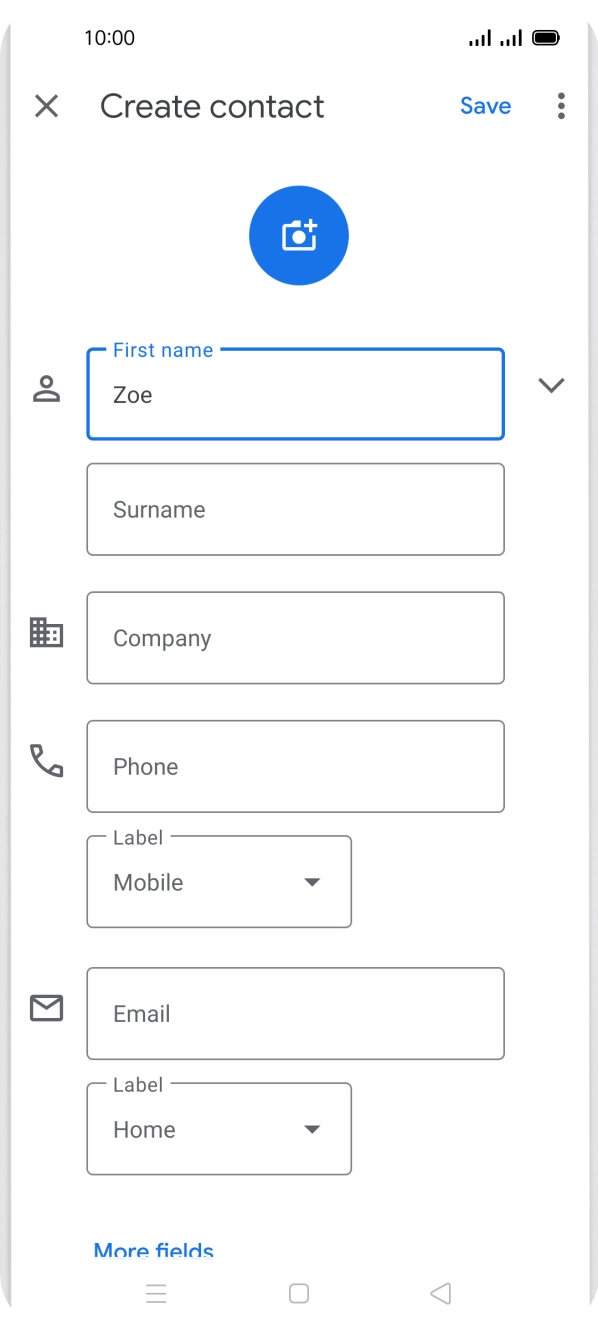The width and height of the screenshot is (598, 1330).
Task: Open More fields
Action: (153, 1250)
